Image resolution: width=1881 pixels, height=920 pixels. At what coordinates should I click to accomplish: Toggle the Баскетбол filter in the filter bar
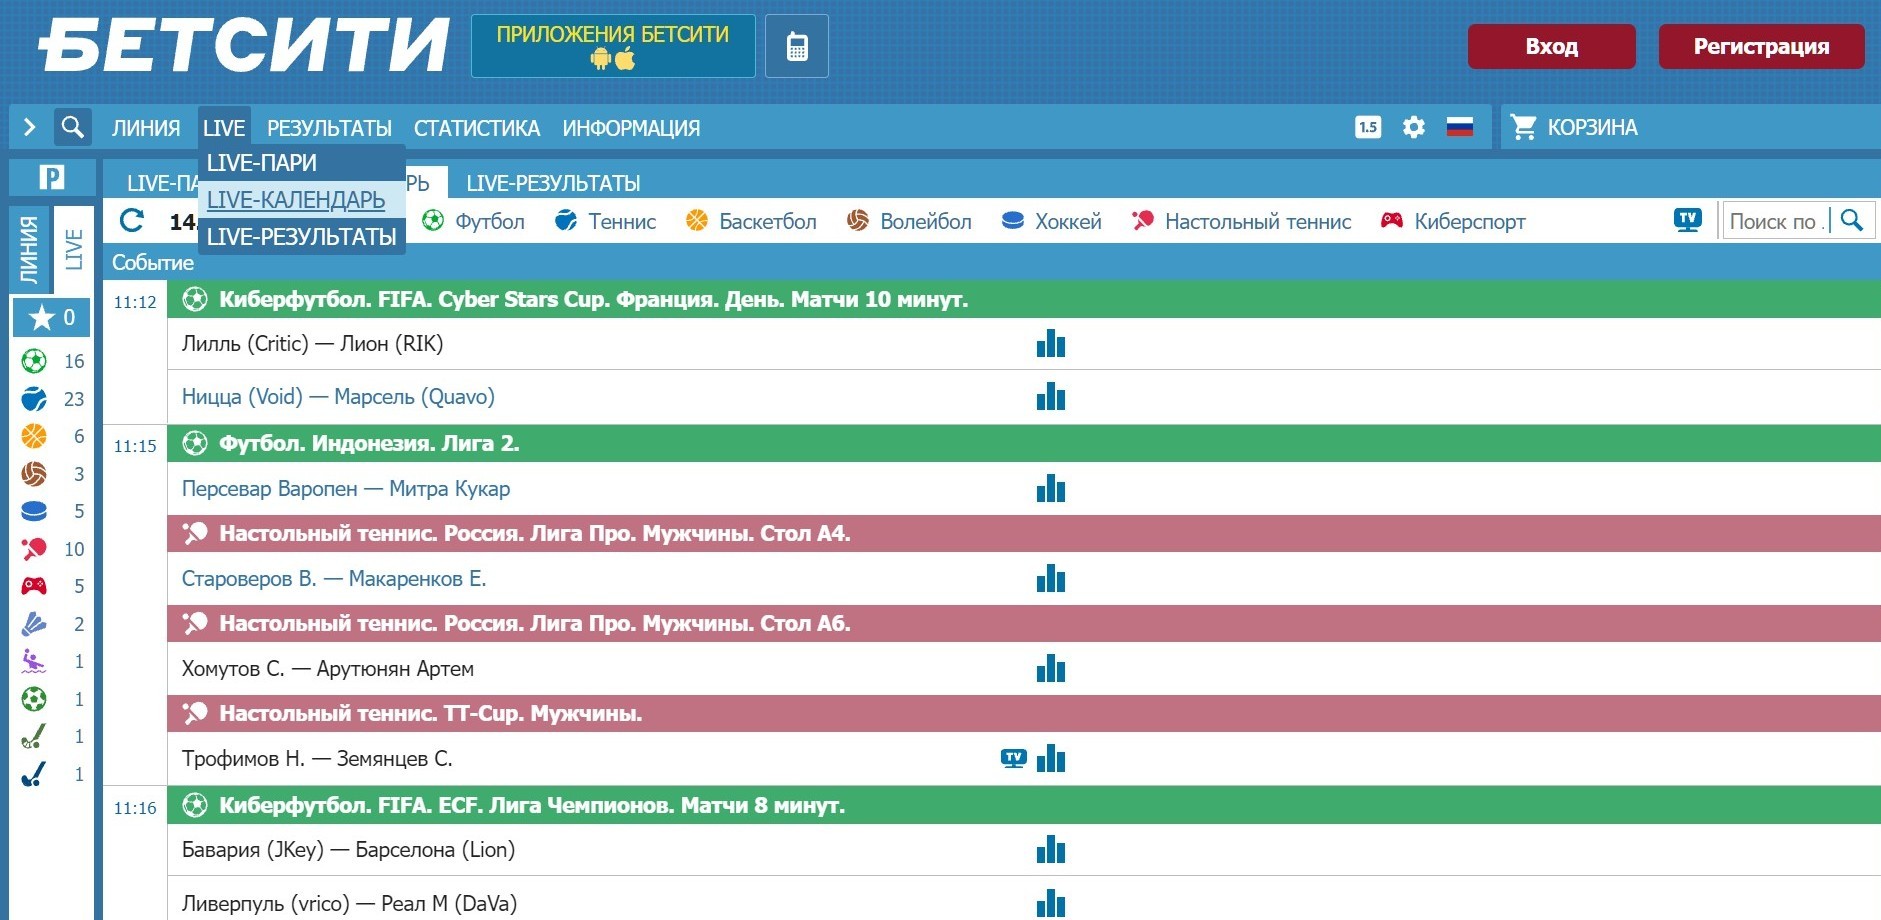pos(751,221)
